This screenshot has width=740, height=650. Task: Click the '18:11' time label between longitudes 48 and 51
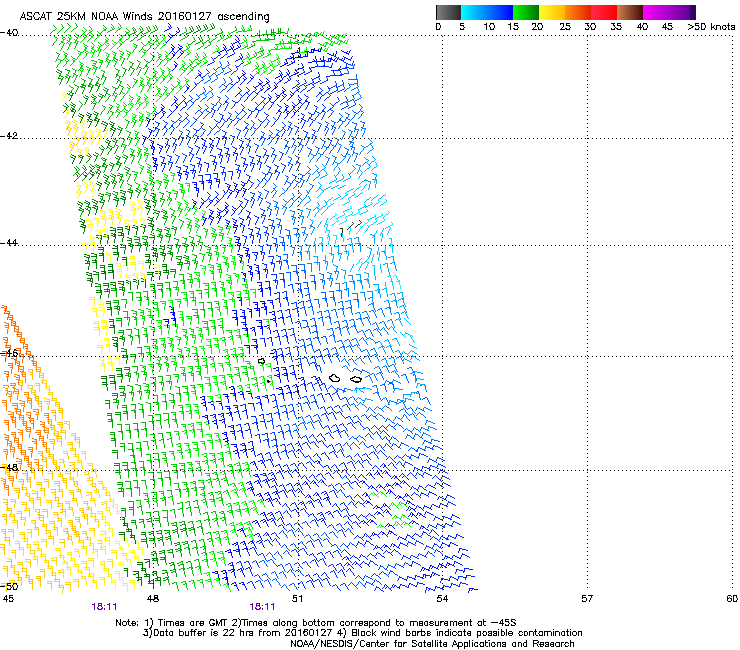pos(262,607)
